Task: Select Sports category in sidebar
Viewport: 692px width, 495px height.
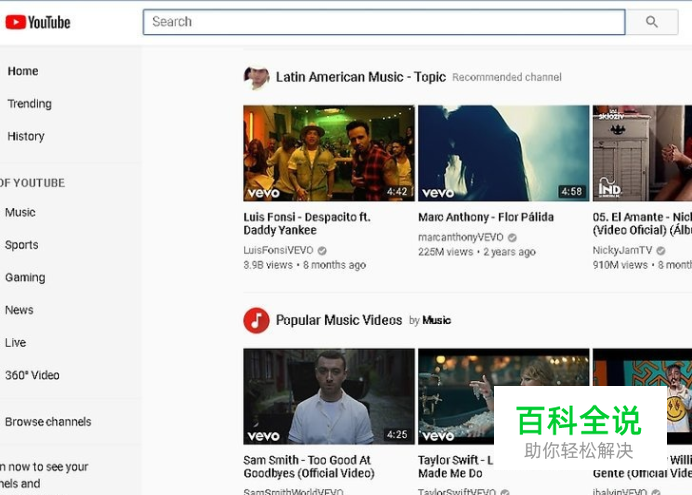Action: [x=22, y=245]
